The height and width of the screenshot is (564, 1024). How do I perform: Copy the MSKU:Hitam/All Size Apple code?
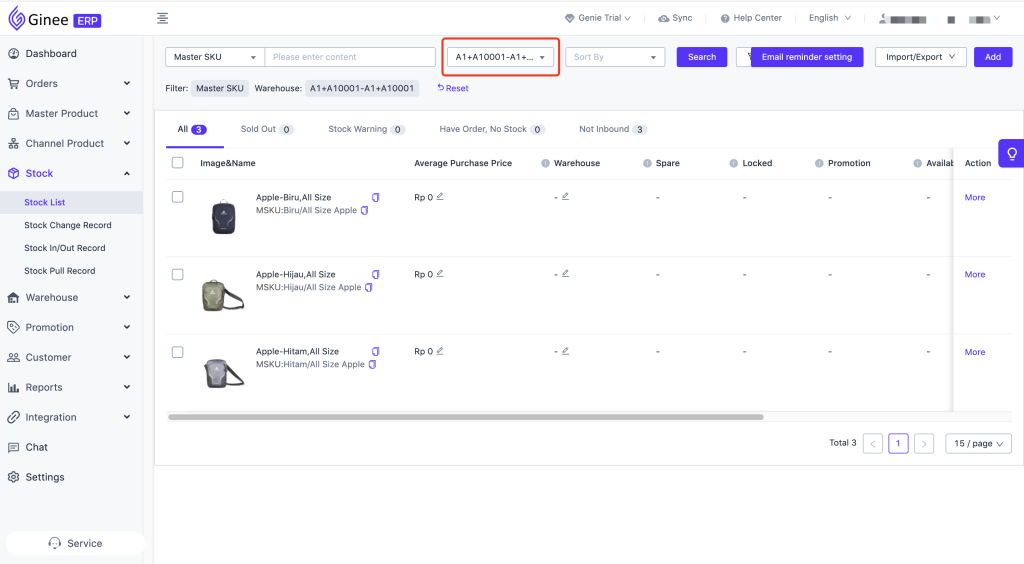[372, 364]
